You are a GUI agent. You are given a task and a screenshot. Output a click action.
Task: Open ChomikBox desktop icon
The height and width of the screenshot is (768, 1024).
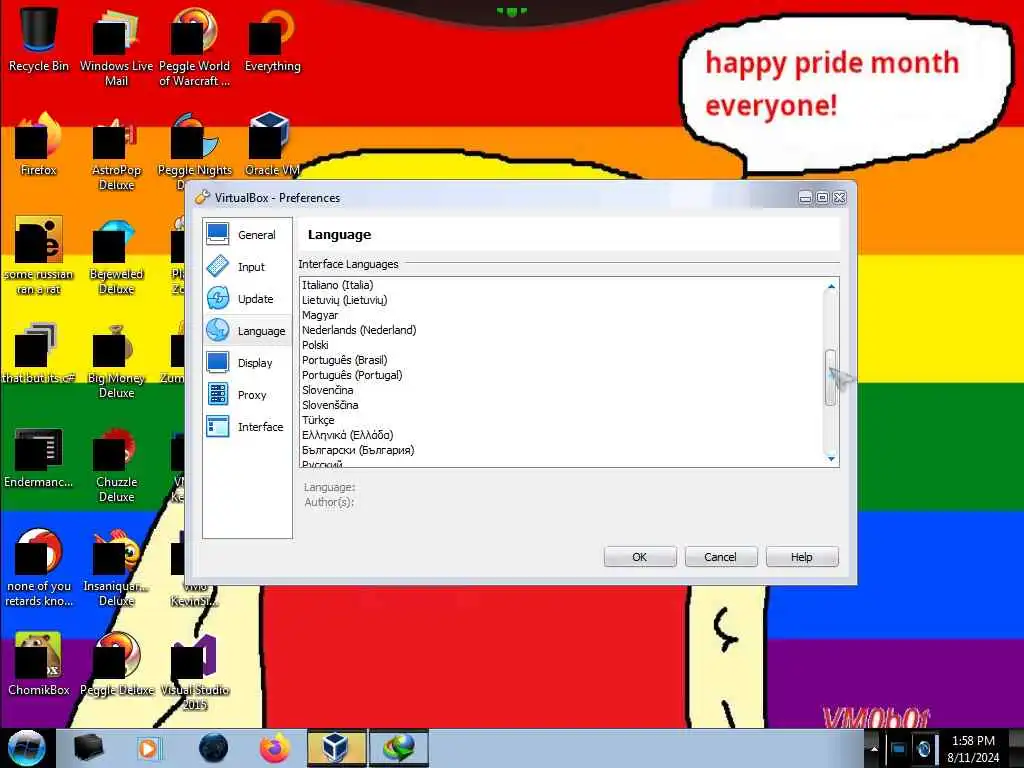(x=39, y=664)
